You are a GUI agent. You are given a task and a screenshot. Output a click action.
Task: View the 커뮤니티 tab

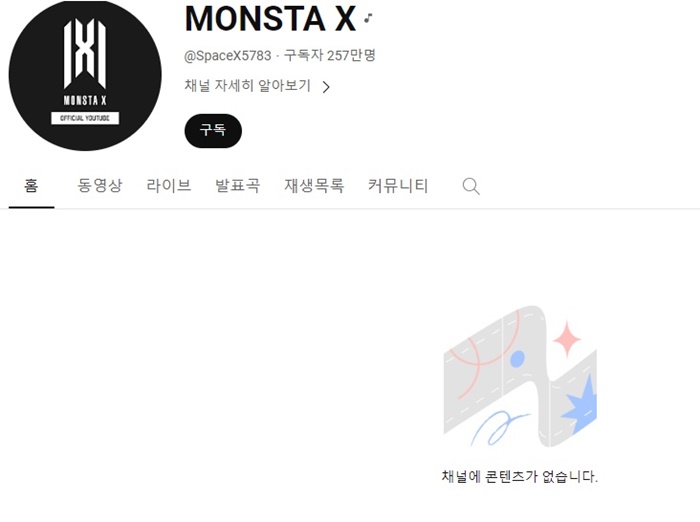click(x=398, y=186)
